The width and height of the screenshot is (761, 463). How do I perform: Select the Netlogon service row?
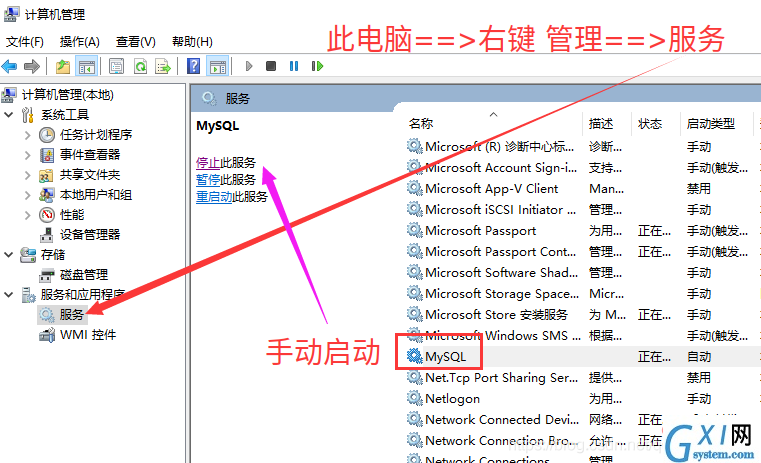click(x=582, y=398)
